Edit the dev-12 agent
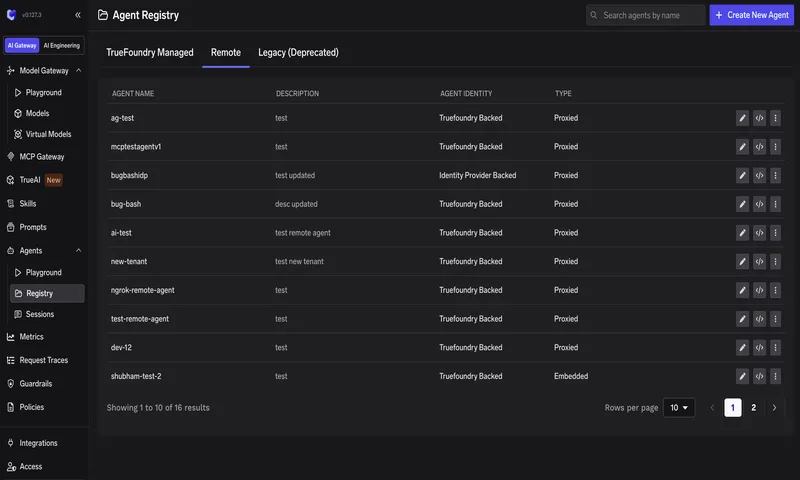800x480 pixels. [742, 347]
